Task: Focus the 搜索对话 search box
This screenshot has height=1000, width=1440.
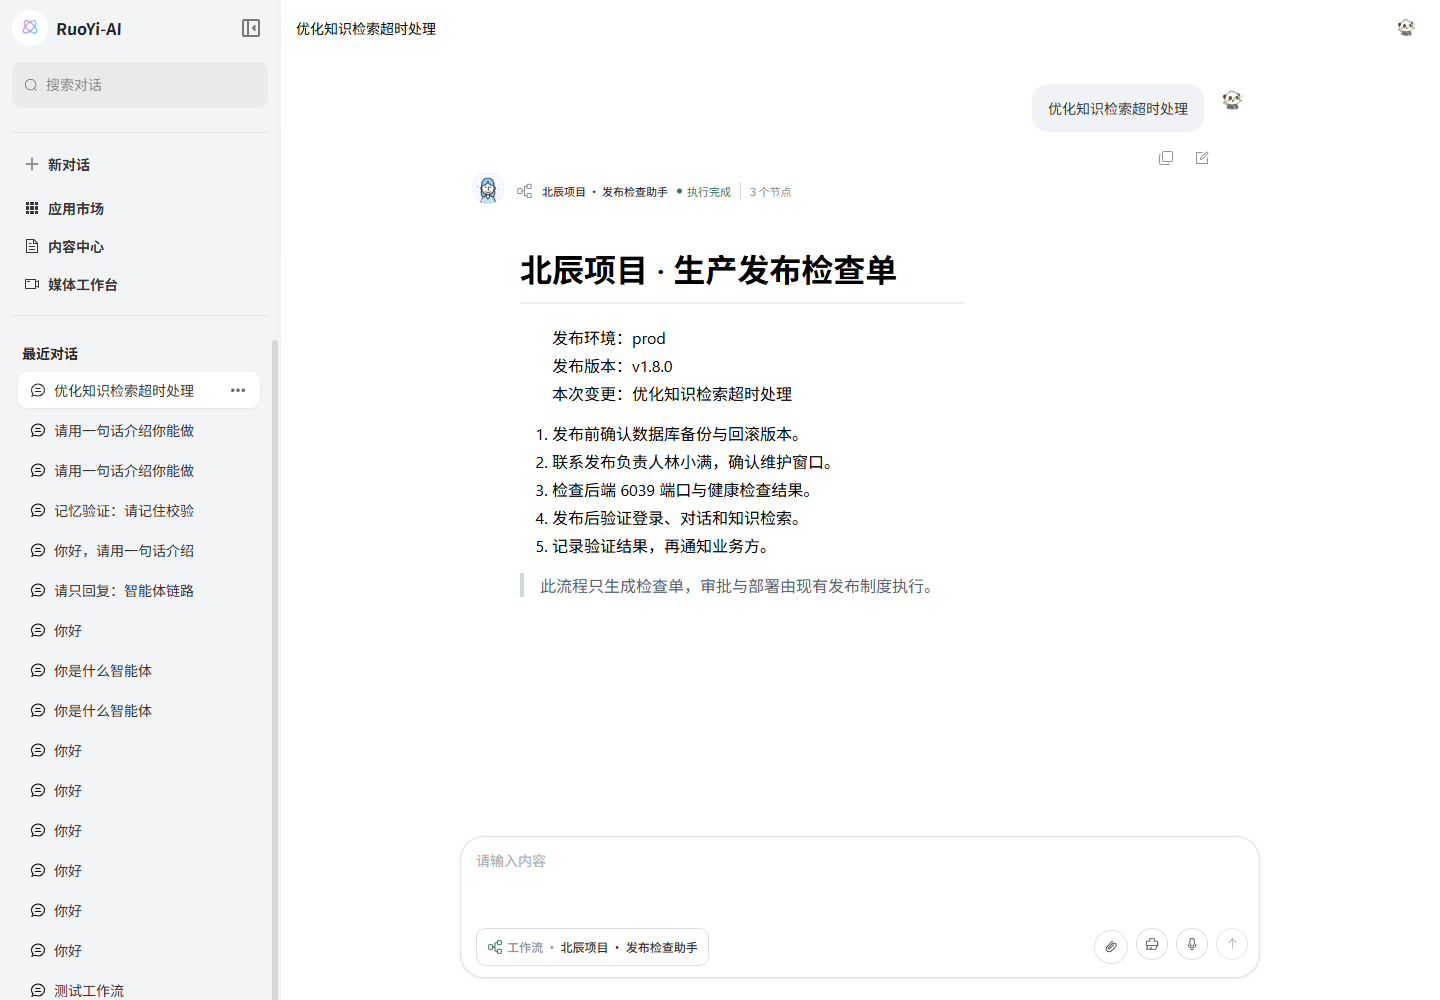Action: click(140, 85)
